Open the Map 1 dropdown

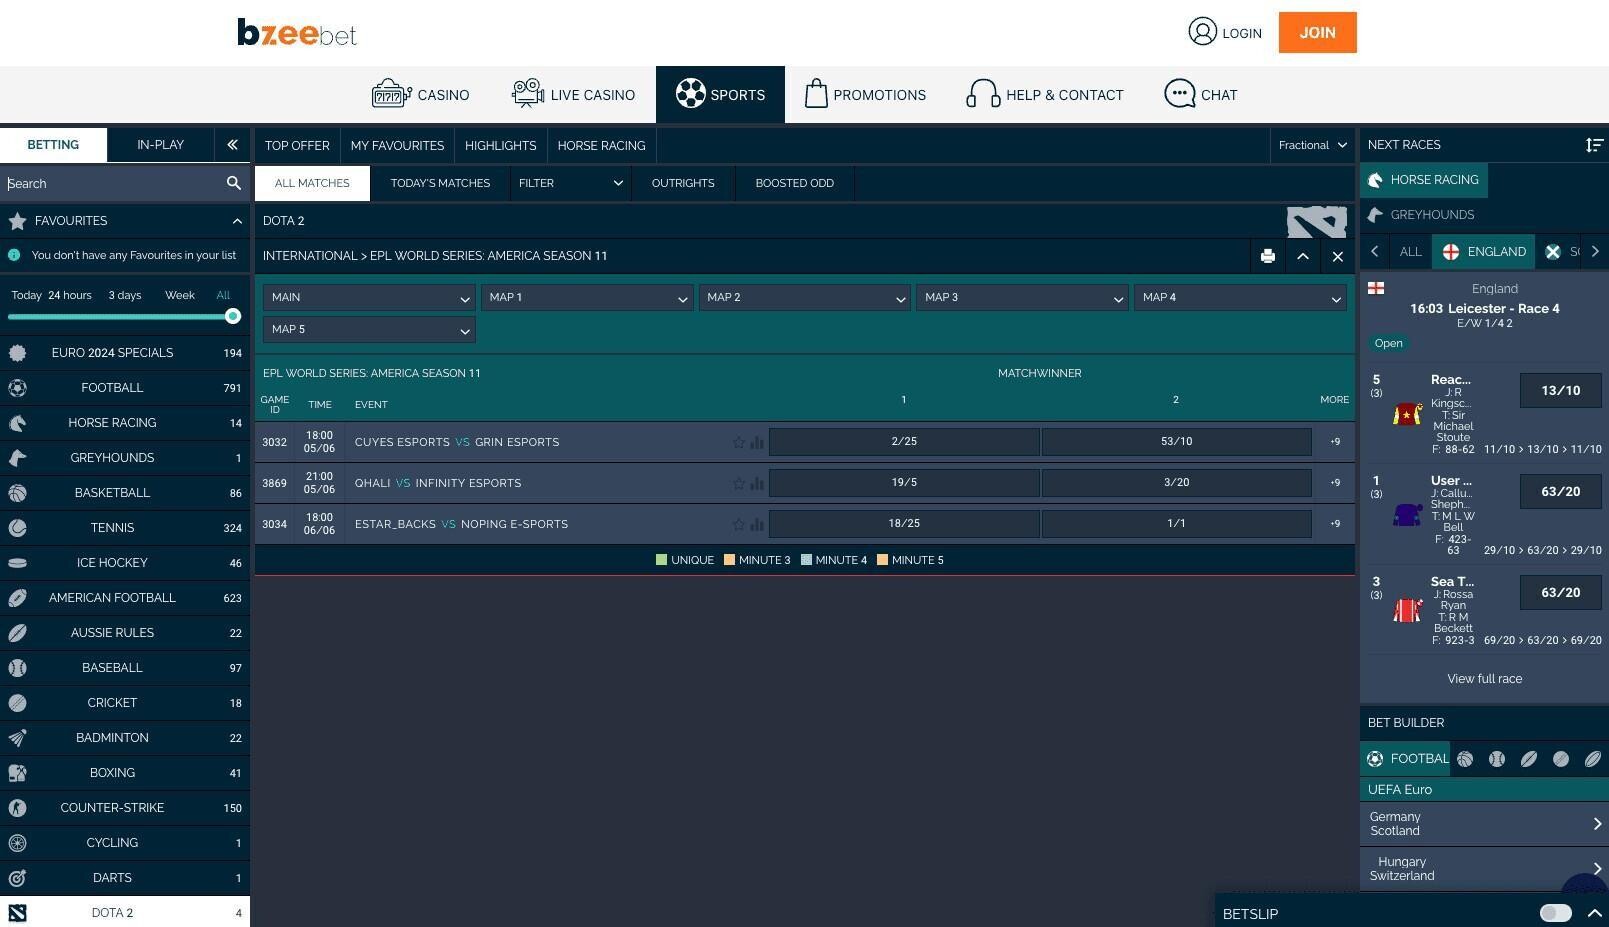[587, 298]
